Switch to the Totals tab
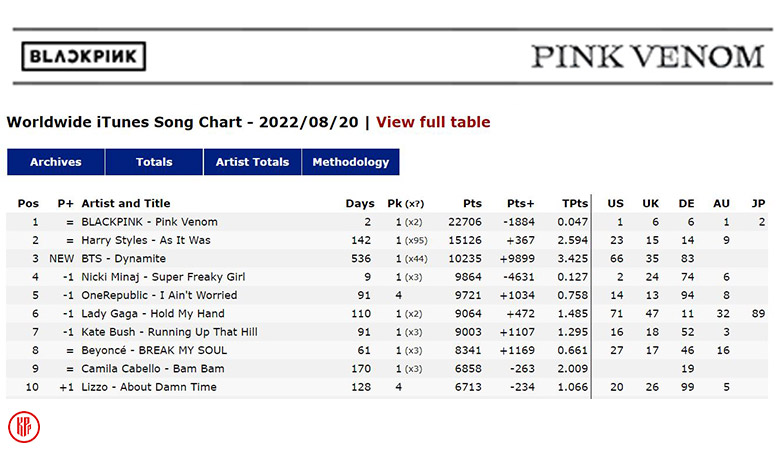Image resolution: width=784 pixels, height=450 pixels. (x=154, y=162)
